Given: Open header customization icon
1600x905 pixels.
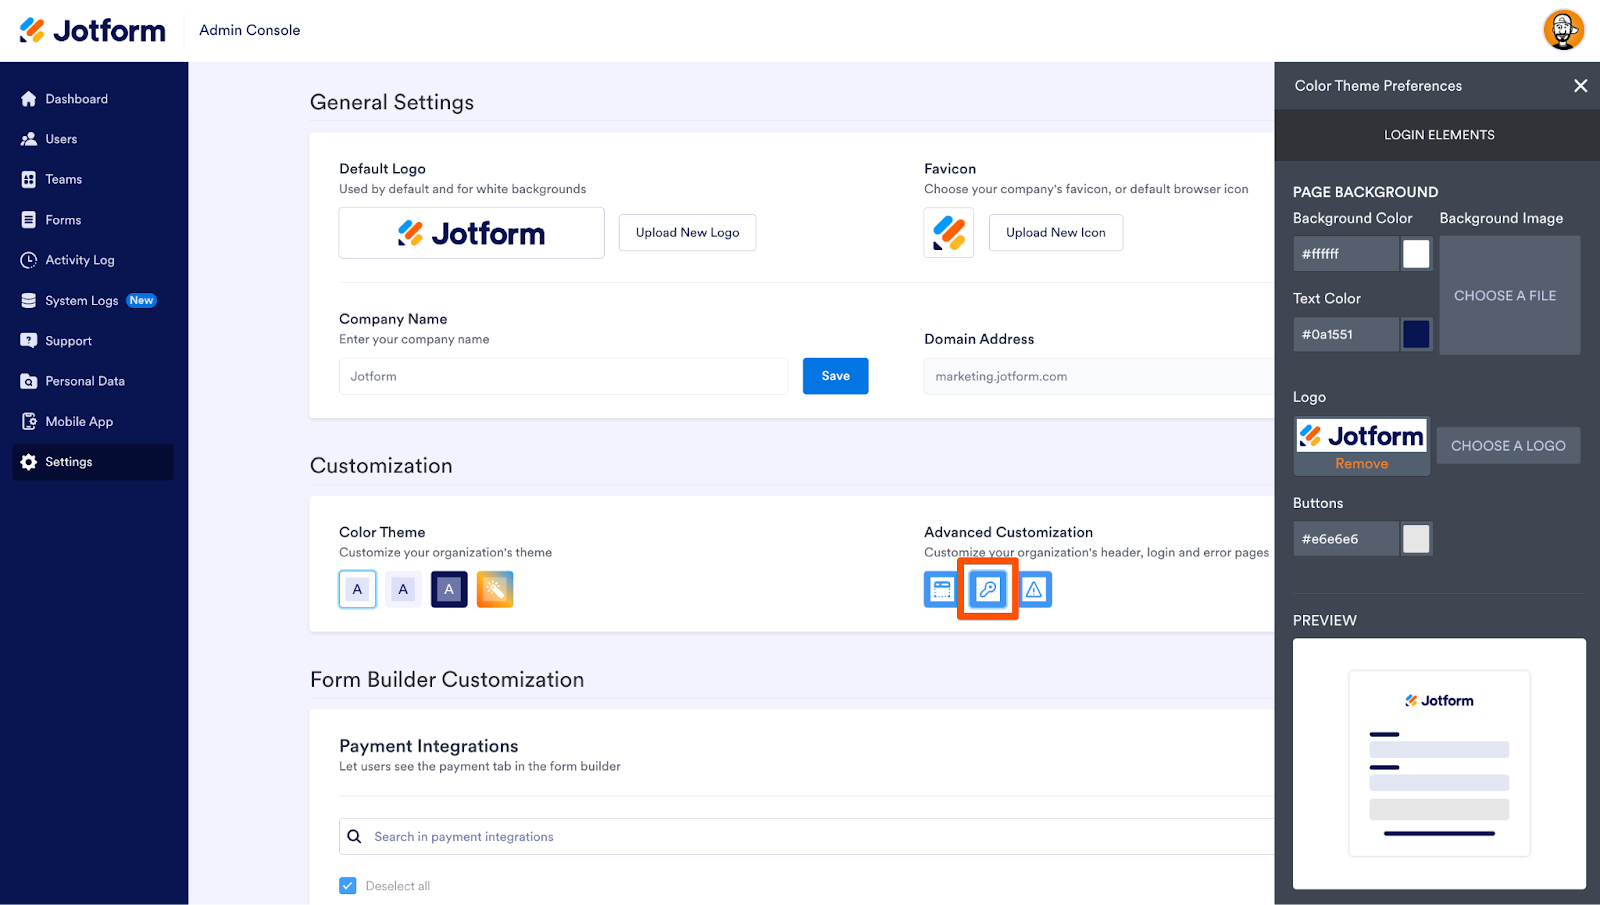Looking at the screenshot, I should pos(941,590).
